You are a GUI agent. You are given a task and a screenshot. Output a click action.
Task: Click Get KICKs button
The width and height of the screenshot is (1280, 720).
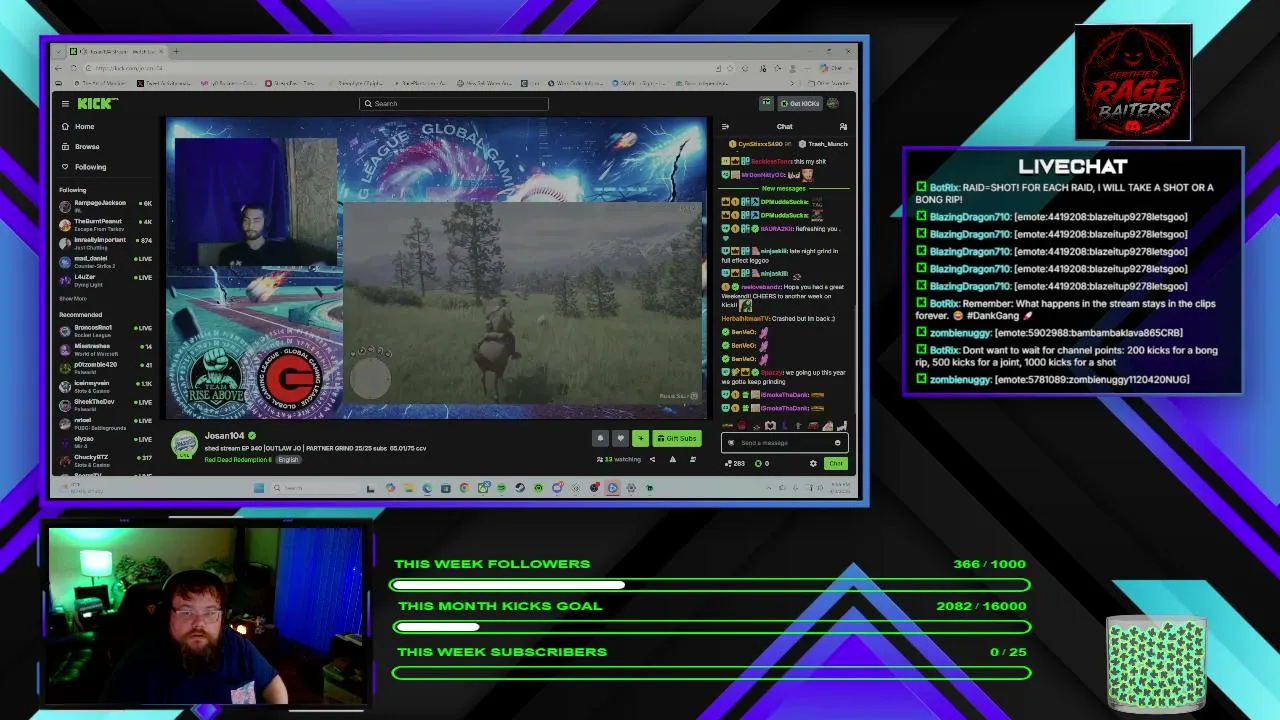click(x=800, y=103)
